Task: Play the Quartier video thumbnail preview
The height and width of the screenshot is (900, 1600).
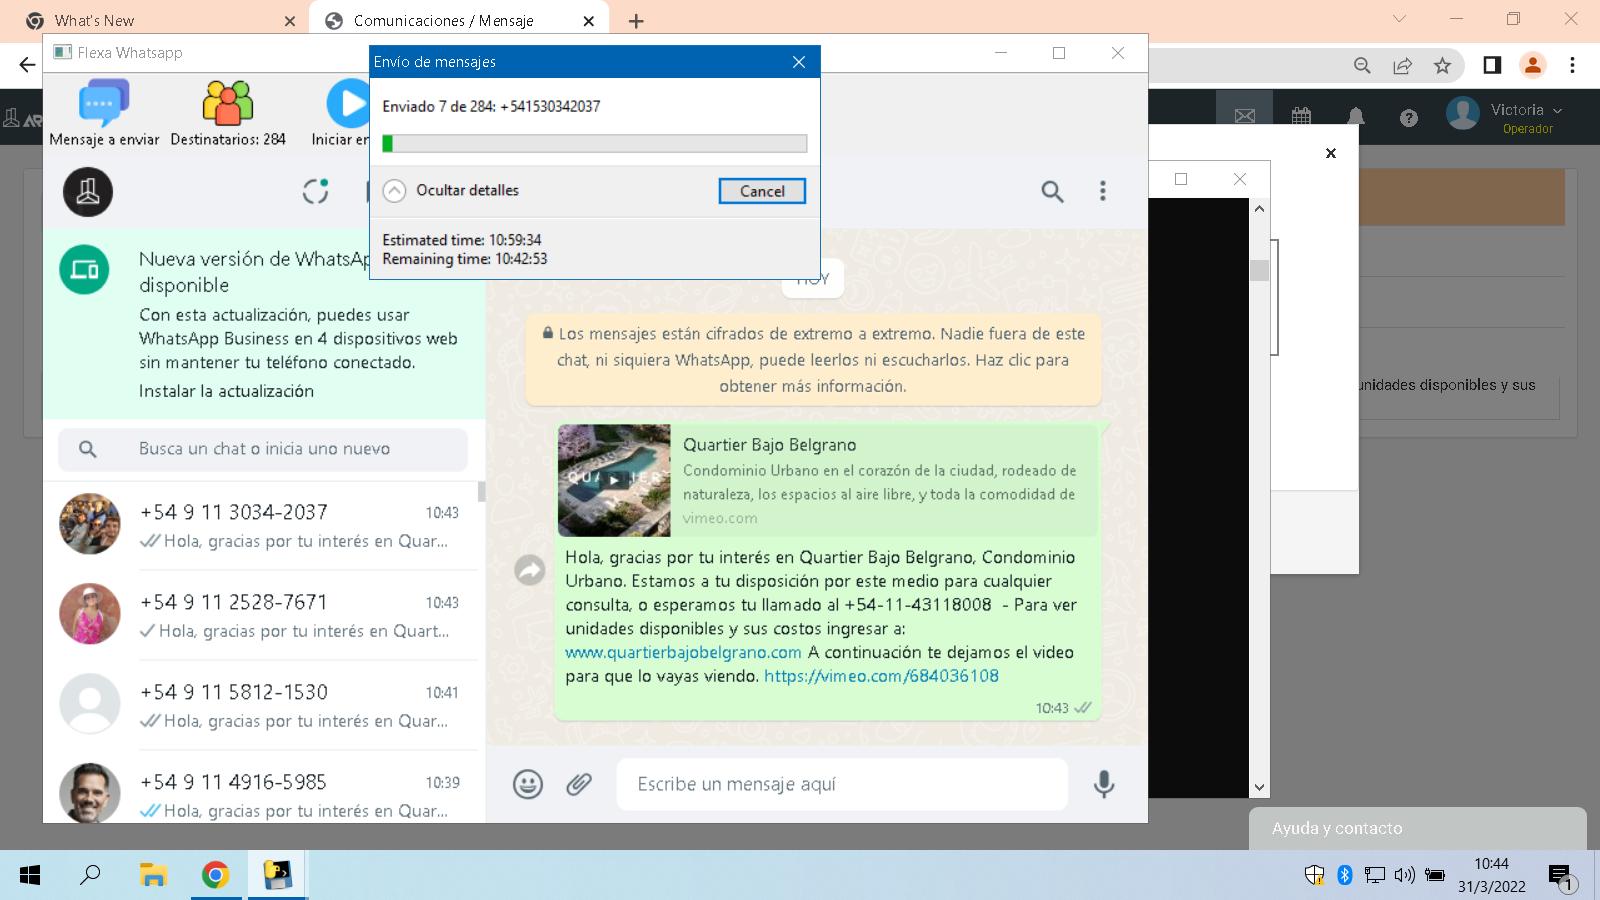Action: (614, 480)
